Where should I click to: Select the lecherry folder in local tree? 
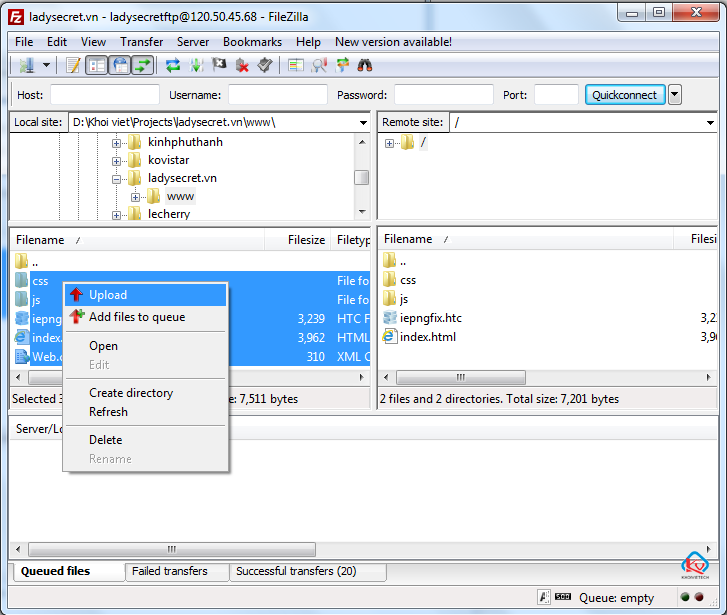pyautogui.click(x=169, y=214)
